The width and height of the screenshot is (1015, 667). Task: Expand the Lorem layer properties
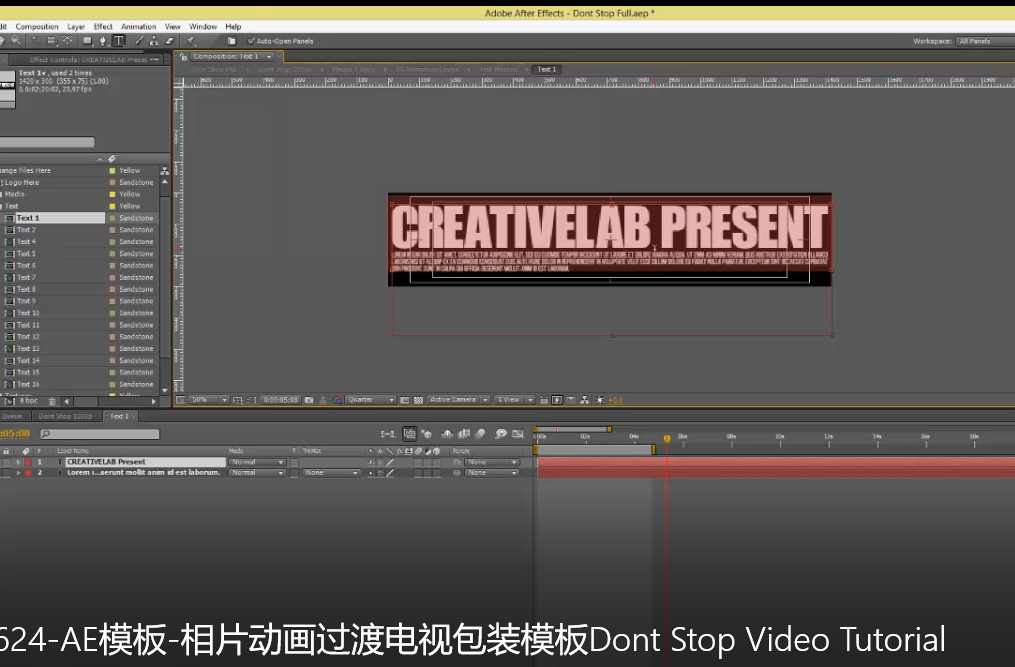[x=18, y=473]
